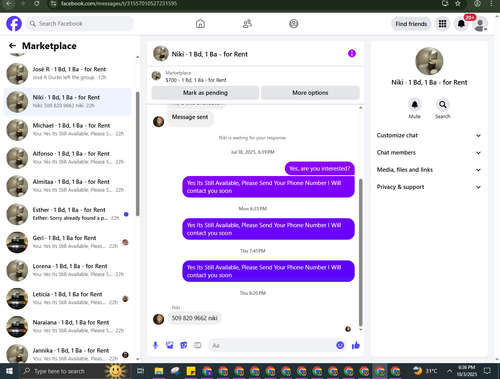
Task: Send a thumbs-up like
Action: pos(356,345)
